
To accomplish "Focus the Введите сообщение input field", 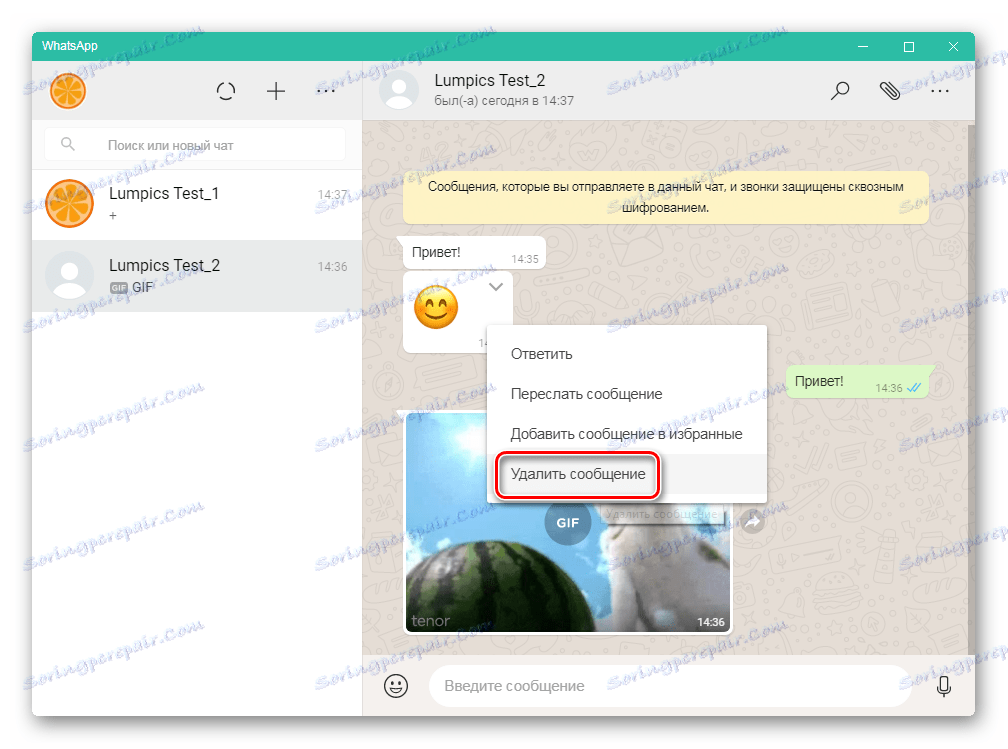I will (670, 686).
